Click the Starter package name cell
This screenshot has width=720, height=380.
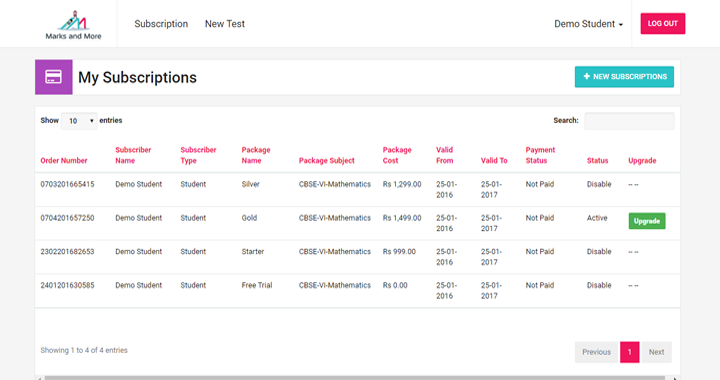[253, 251]
